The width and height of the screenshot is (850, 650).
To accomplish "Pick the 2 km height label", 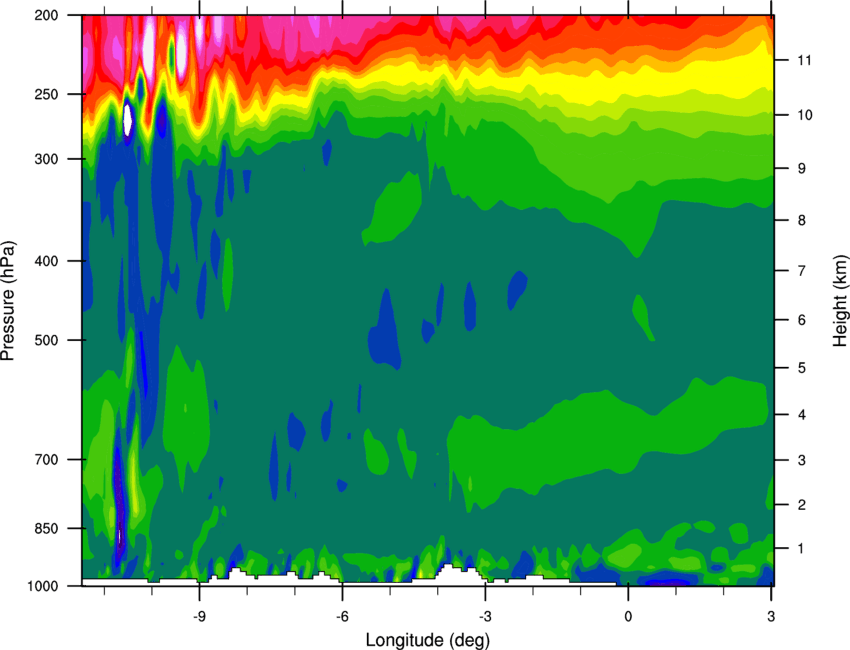I will point(802,505).
